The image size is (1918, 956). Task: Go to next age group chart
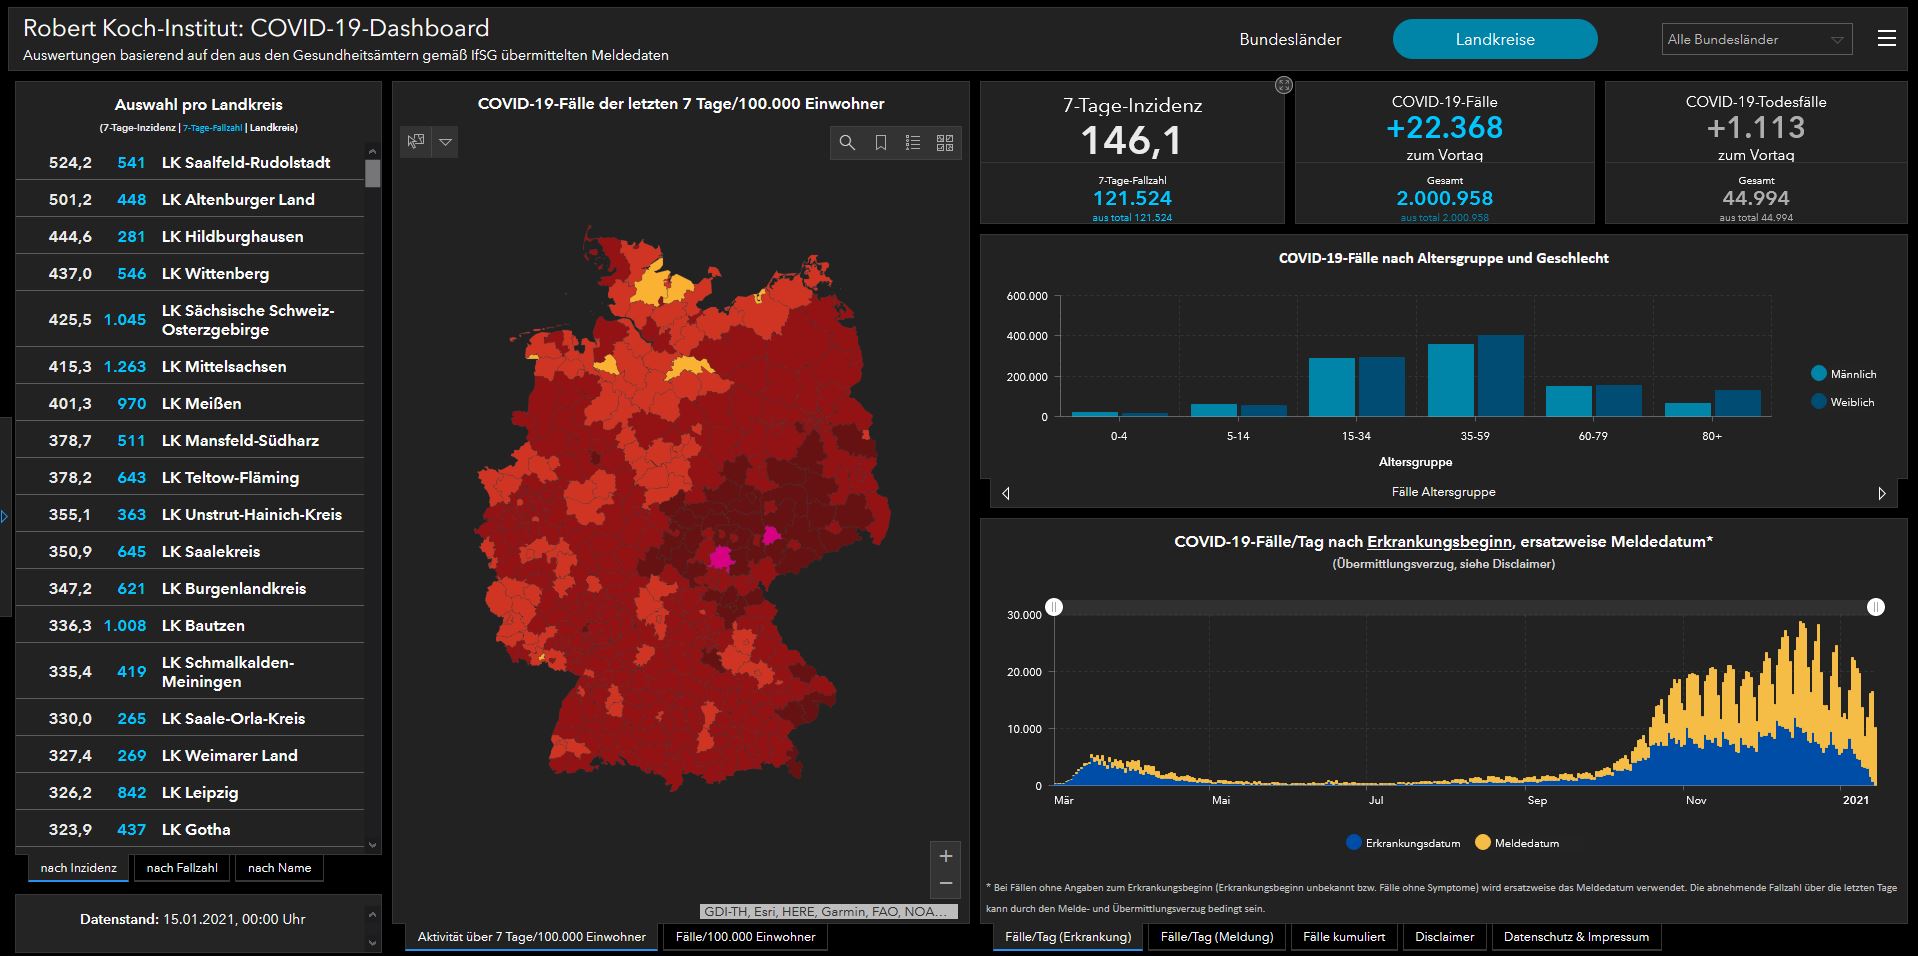click(1881, 493)
